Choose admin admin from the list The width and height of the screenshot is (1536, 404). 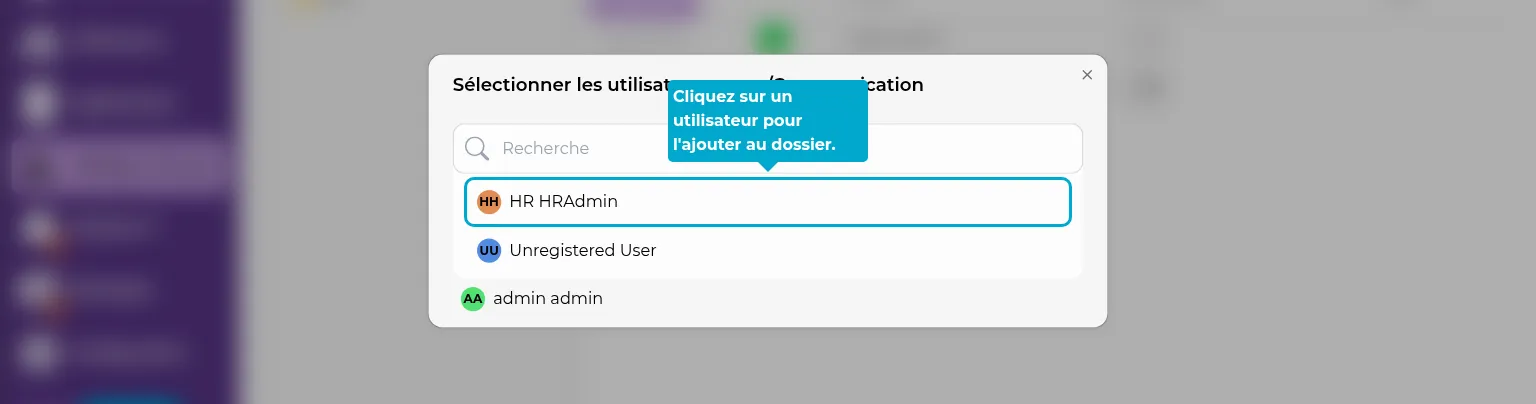pos(548,299)
